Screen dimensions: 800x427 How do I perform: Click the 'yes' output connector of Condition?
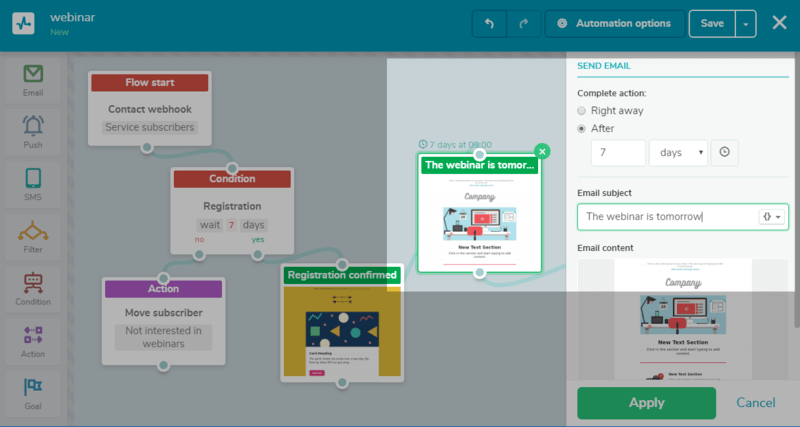pyautogui.click(x=258, y=255)
